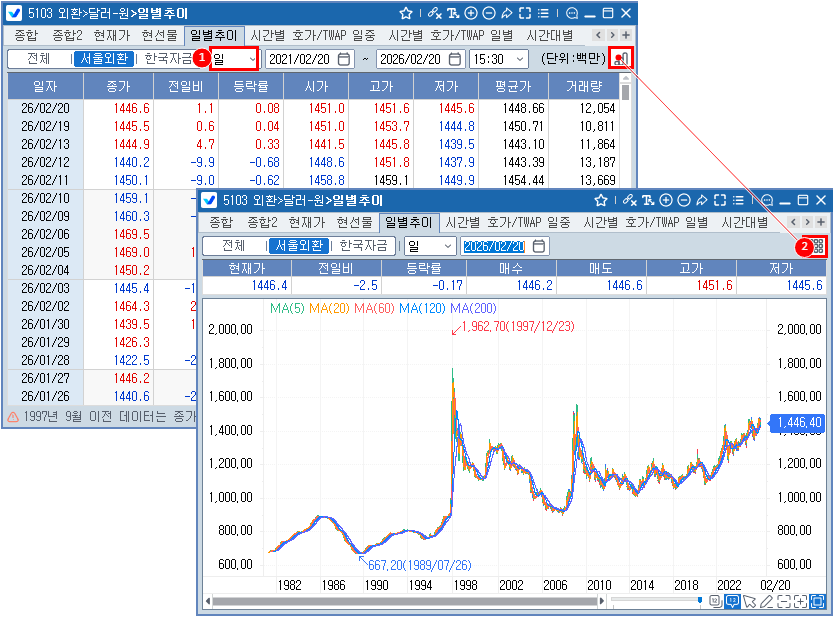834x617 pixels.
Task: Click the 2026/02/20 date field in chart window
Action: point(494,246)
